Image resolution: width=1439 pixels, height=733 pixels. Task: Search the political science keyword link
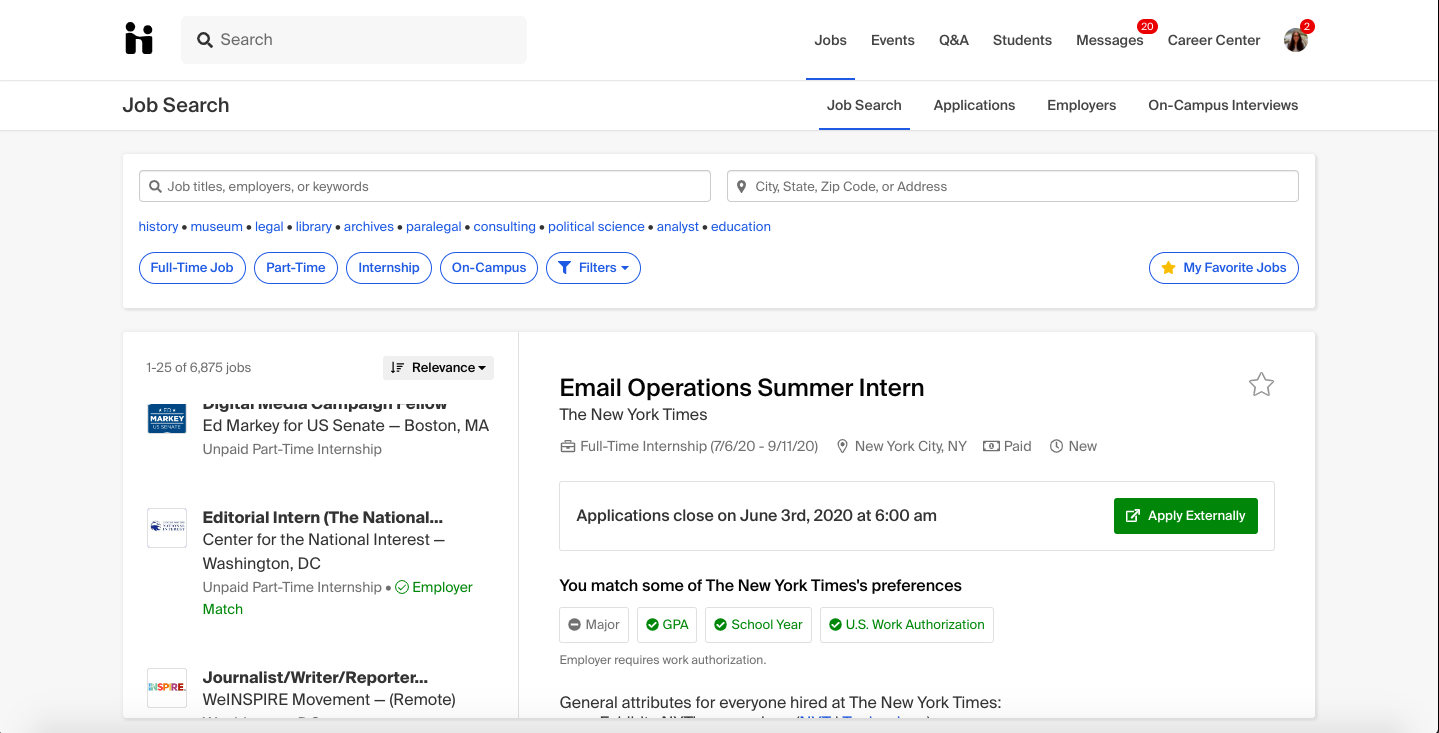click(x=596, y=227)
